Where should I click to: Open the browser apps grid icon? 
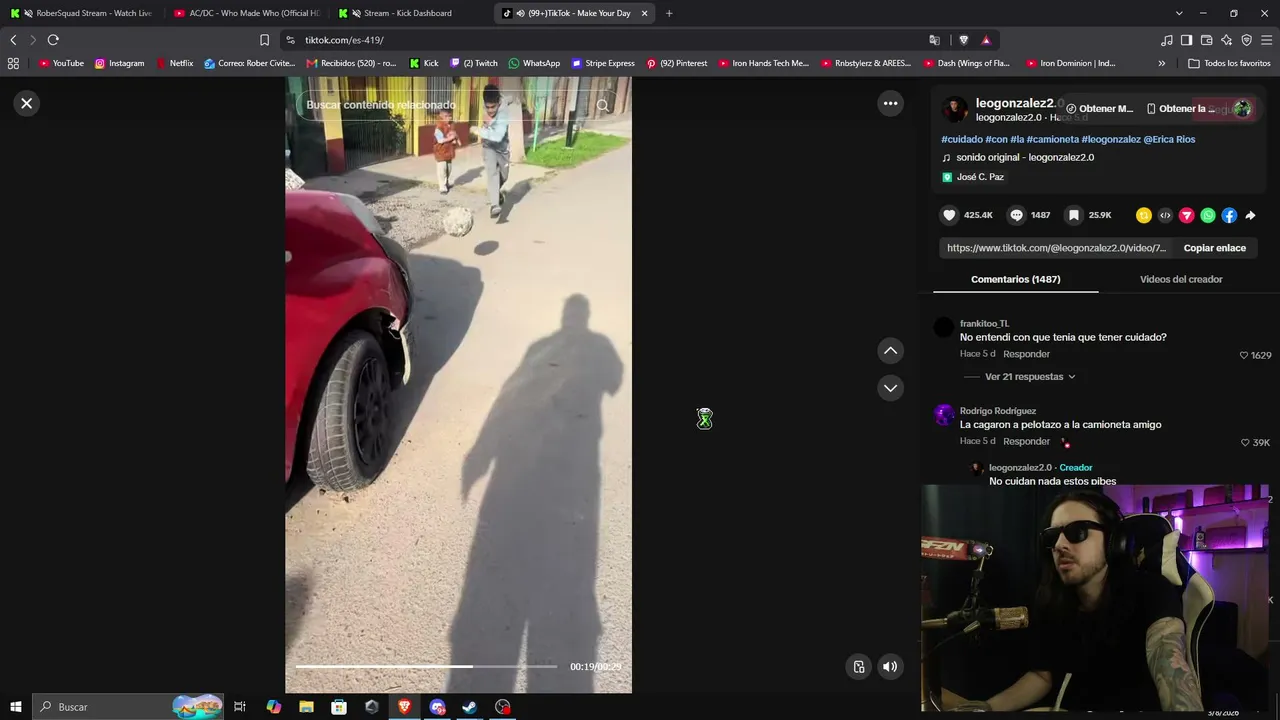13,63
